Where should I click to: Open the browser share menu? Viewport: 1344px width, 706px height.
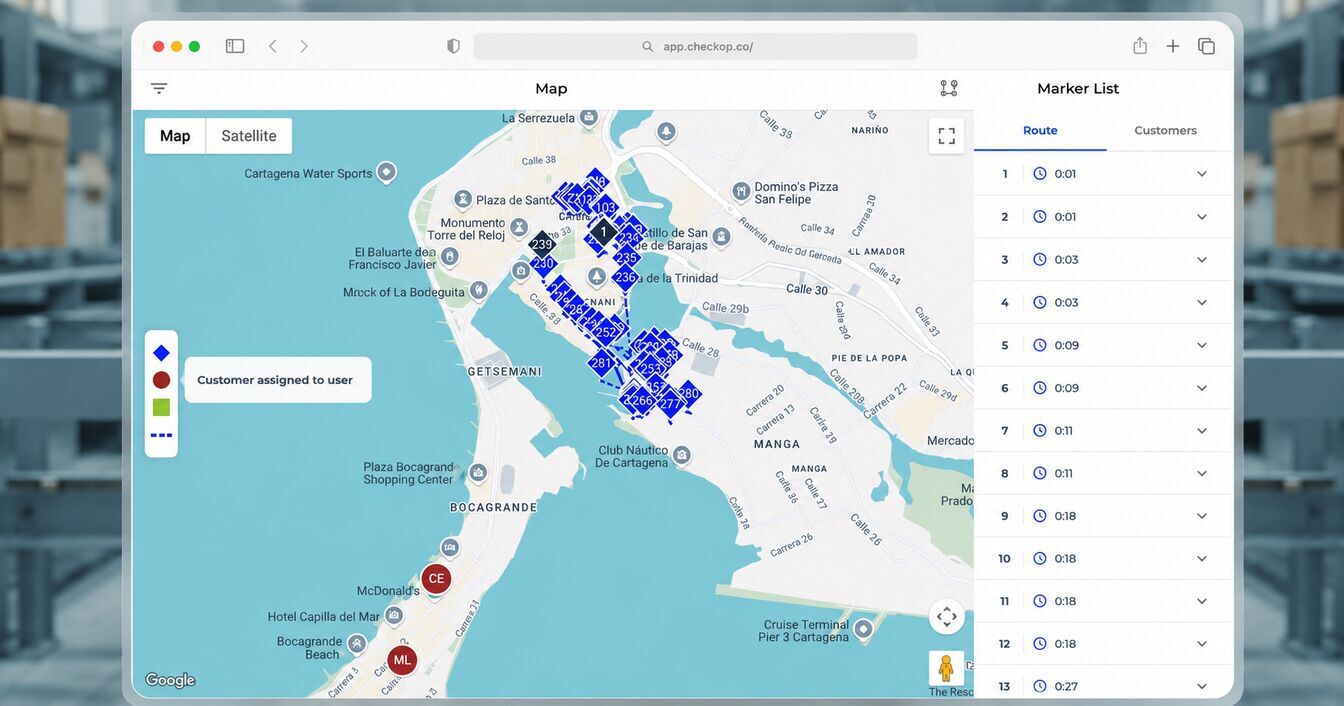[x=1140, y=46]
